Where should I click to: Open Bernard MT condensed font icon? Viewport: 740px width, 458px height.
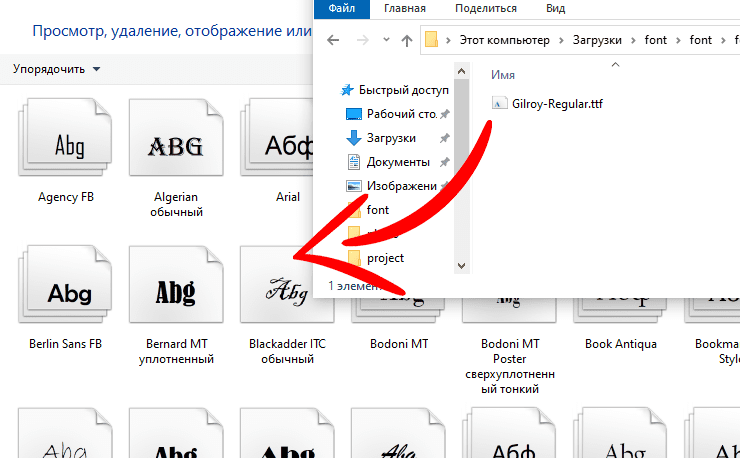[176, 292]
